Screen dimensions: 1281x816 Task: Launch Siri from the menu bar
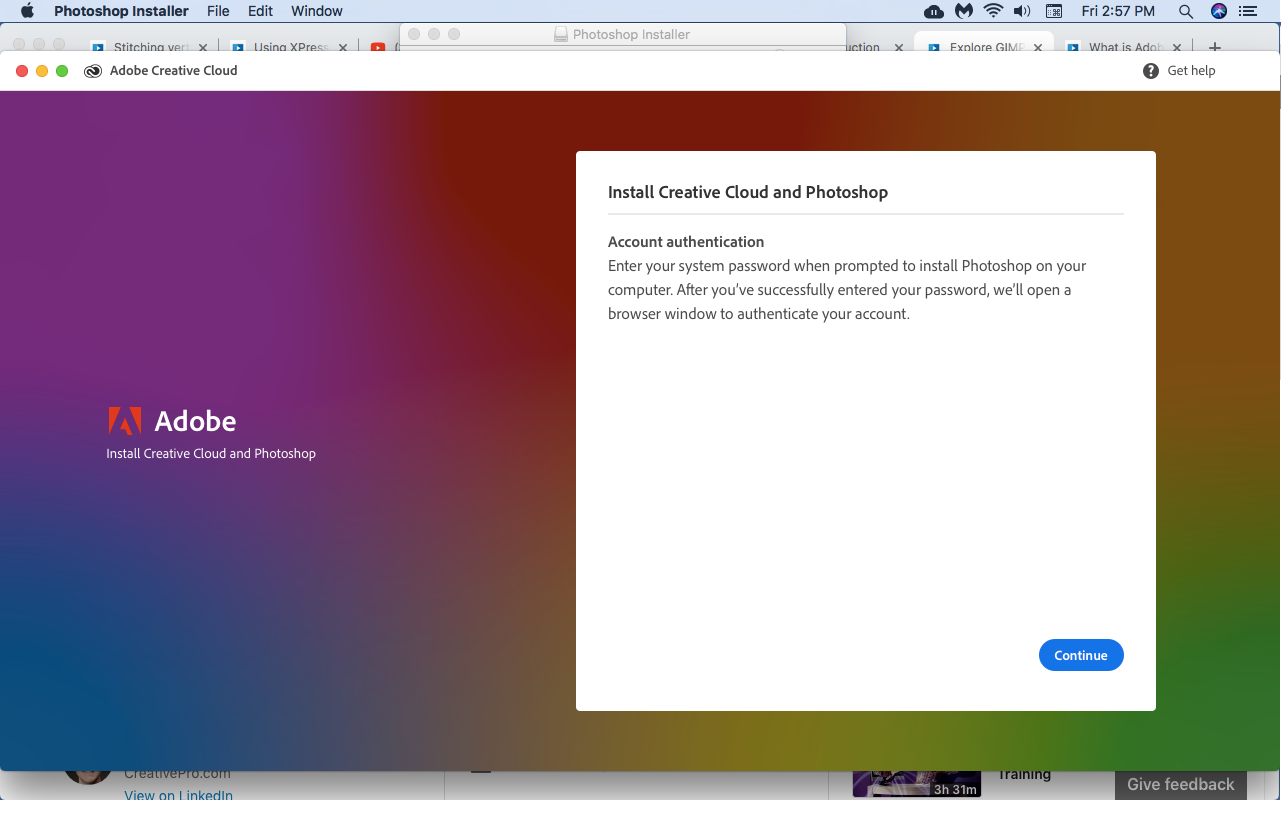1218,11
